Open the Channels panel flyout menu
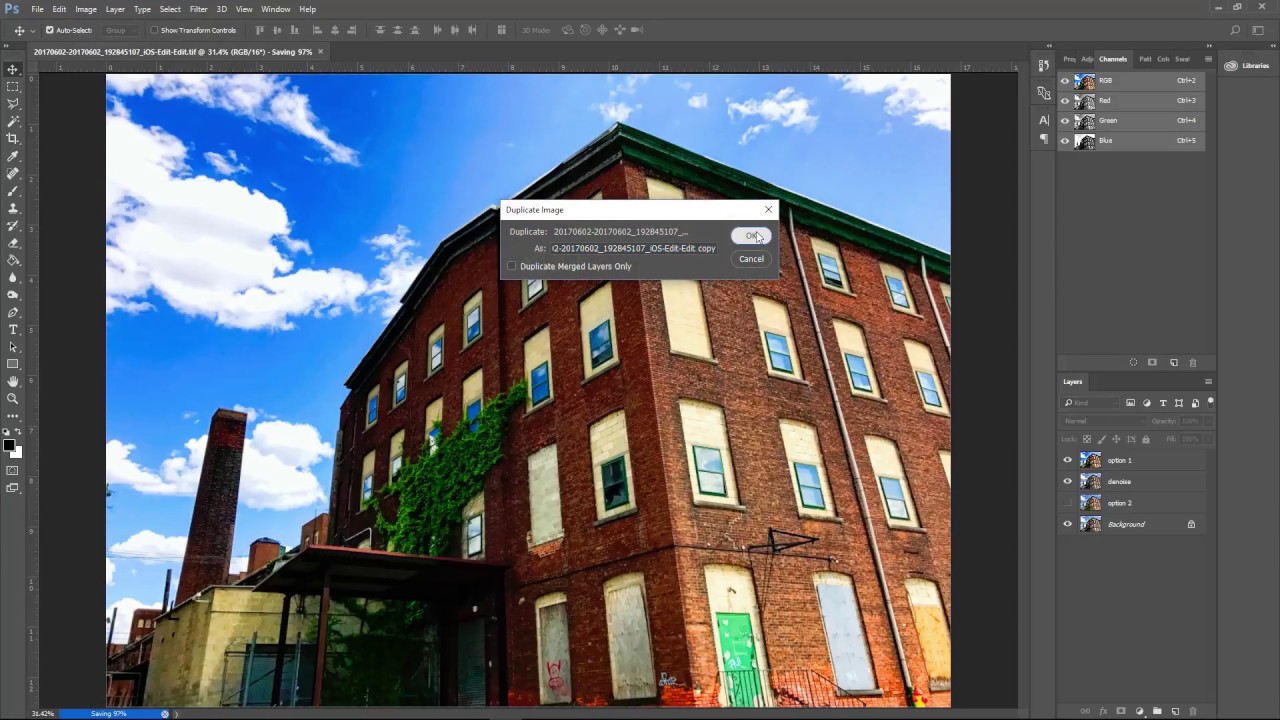Viewport: 1280px width, 720px height. click(x=1208, y=59)
